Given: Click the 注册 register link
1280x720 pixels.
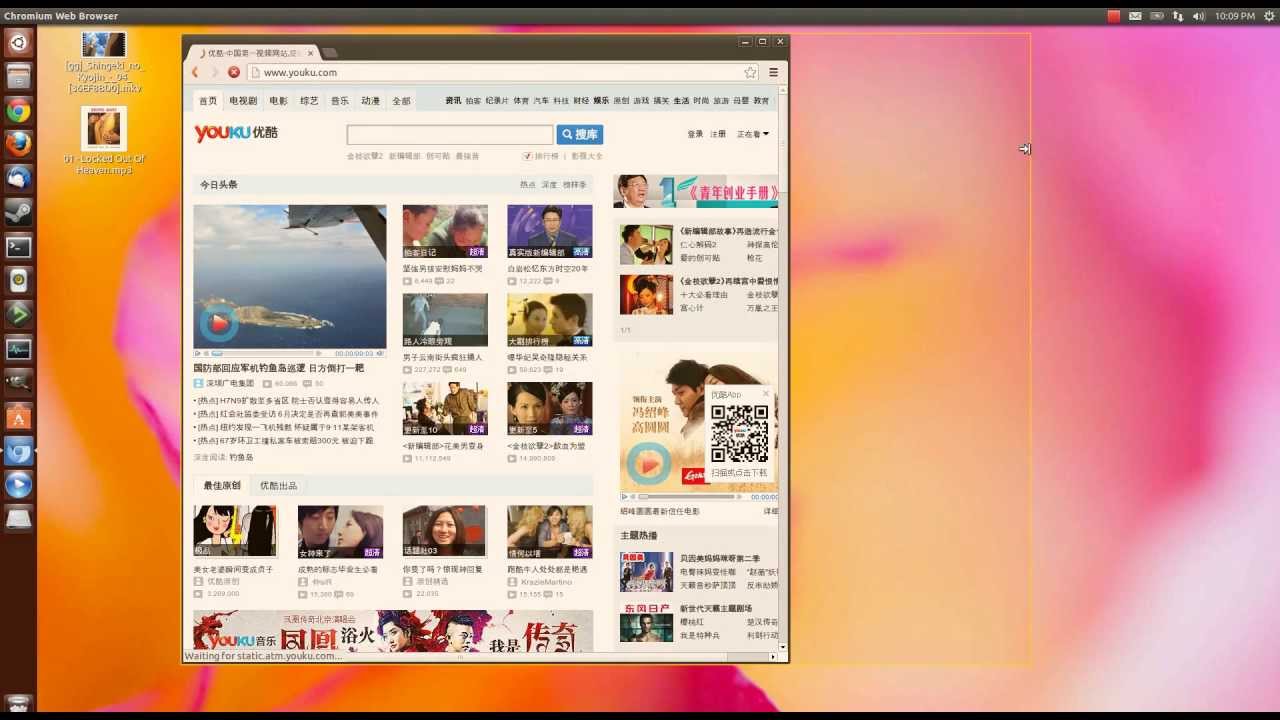Looking at the screenshot, I should [718, 134].
